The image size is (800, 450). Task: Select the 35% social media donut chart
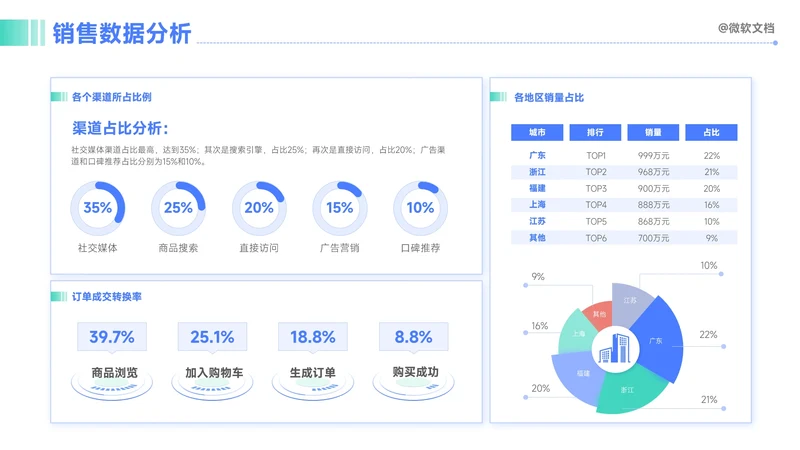click(98, 208)
